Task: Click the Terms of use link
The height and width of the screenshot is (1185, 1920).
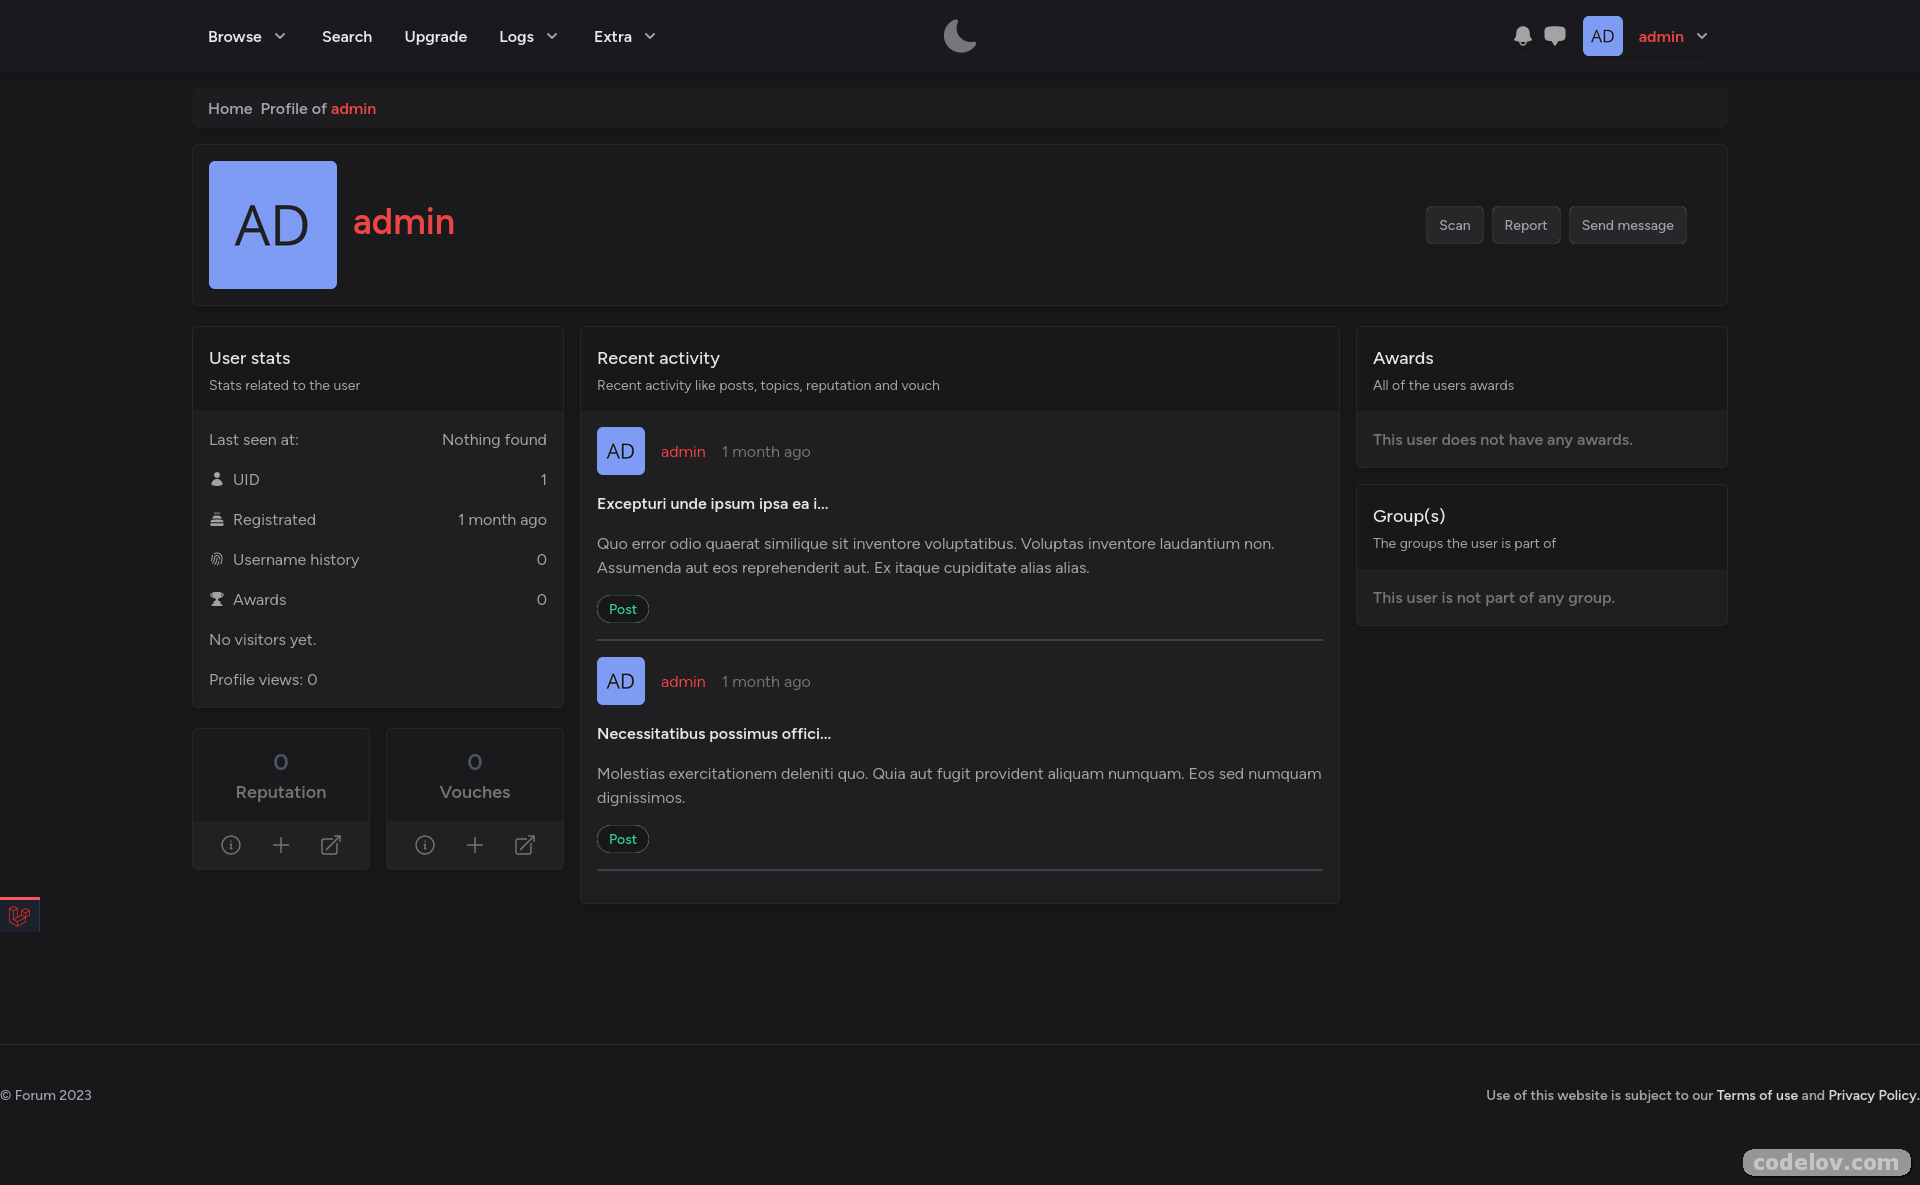Action: [1757, 1094]
